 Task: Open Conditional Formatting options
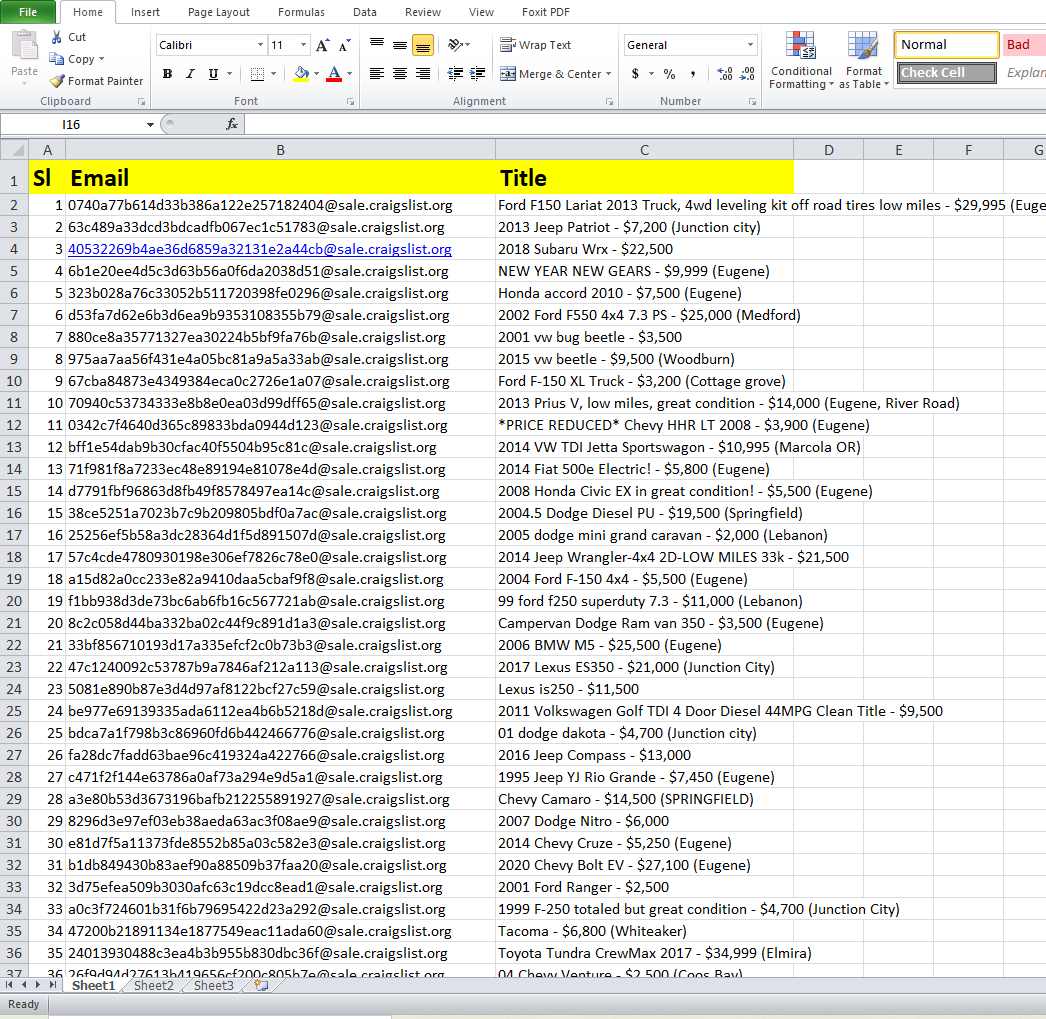click(x=800, y=60)
